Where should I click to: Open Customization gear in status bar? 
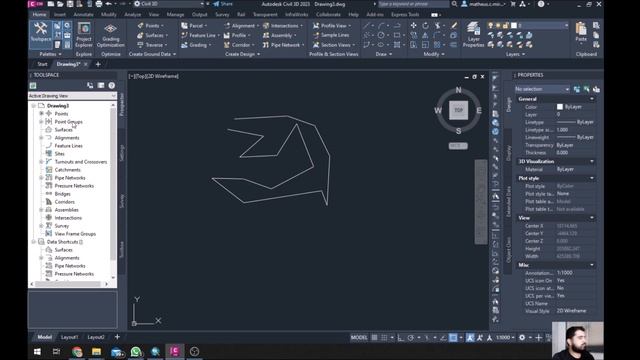[522, 338]
